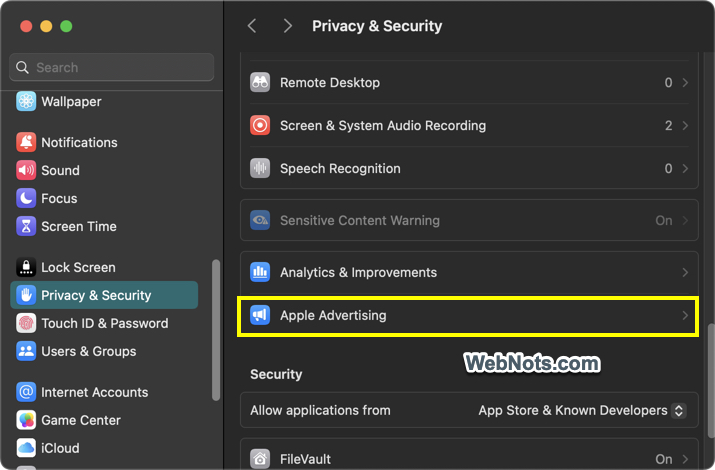Image resolution: width=715 pixels, height=470 pixels.
Task: Click the Apple Advertising megaphone icon
Action: coord(260,315)
